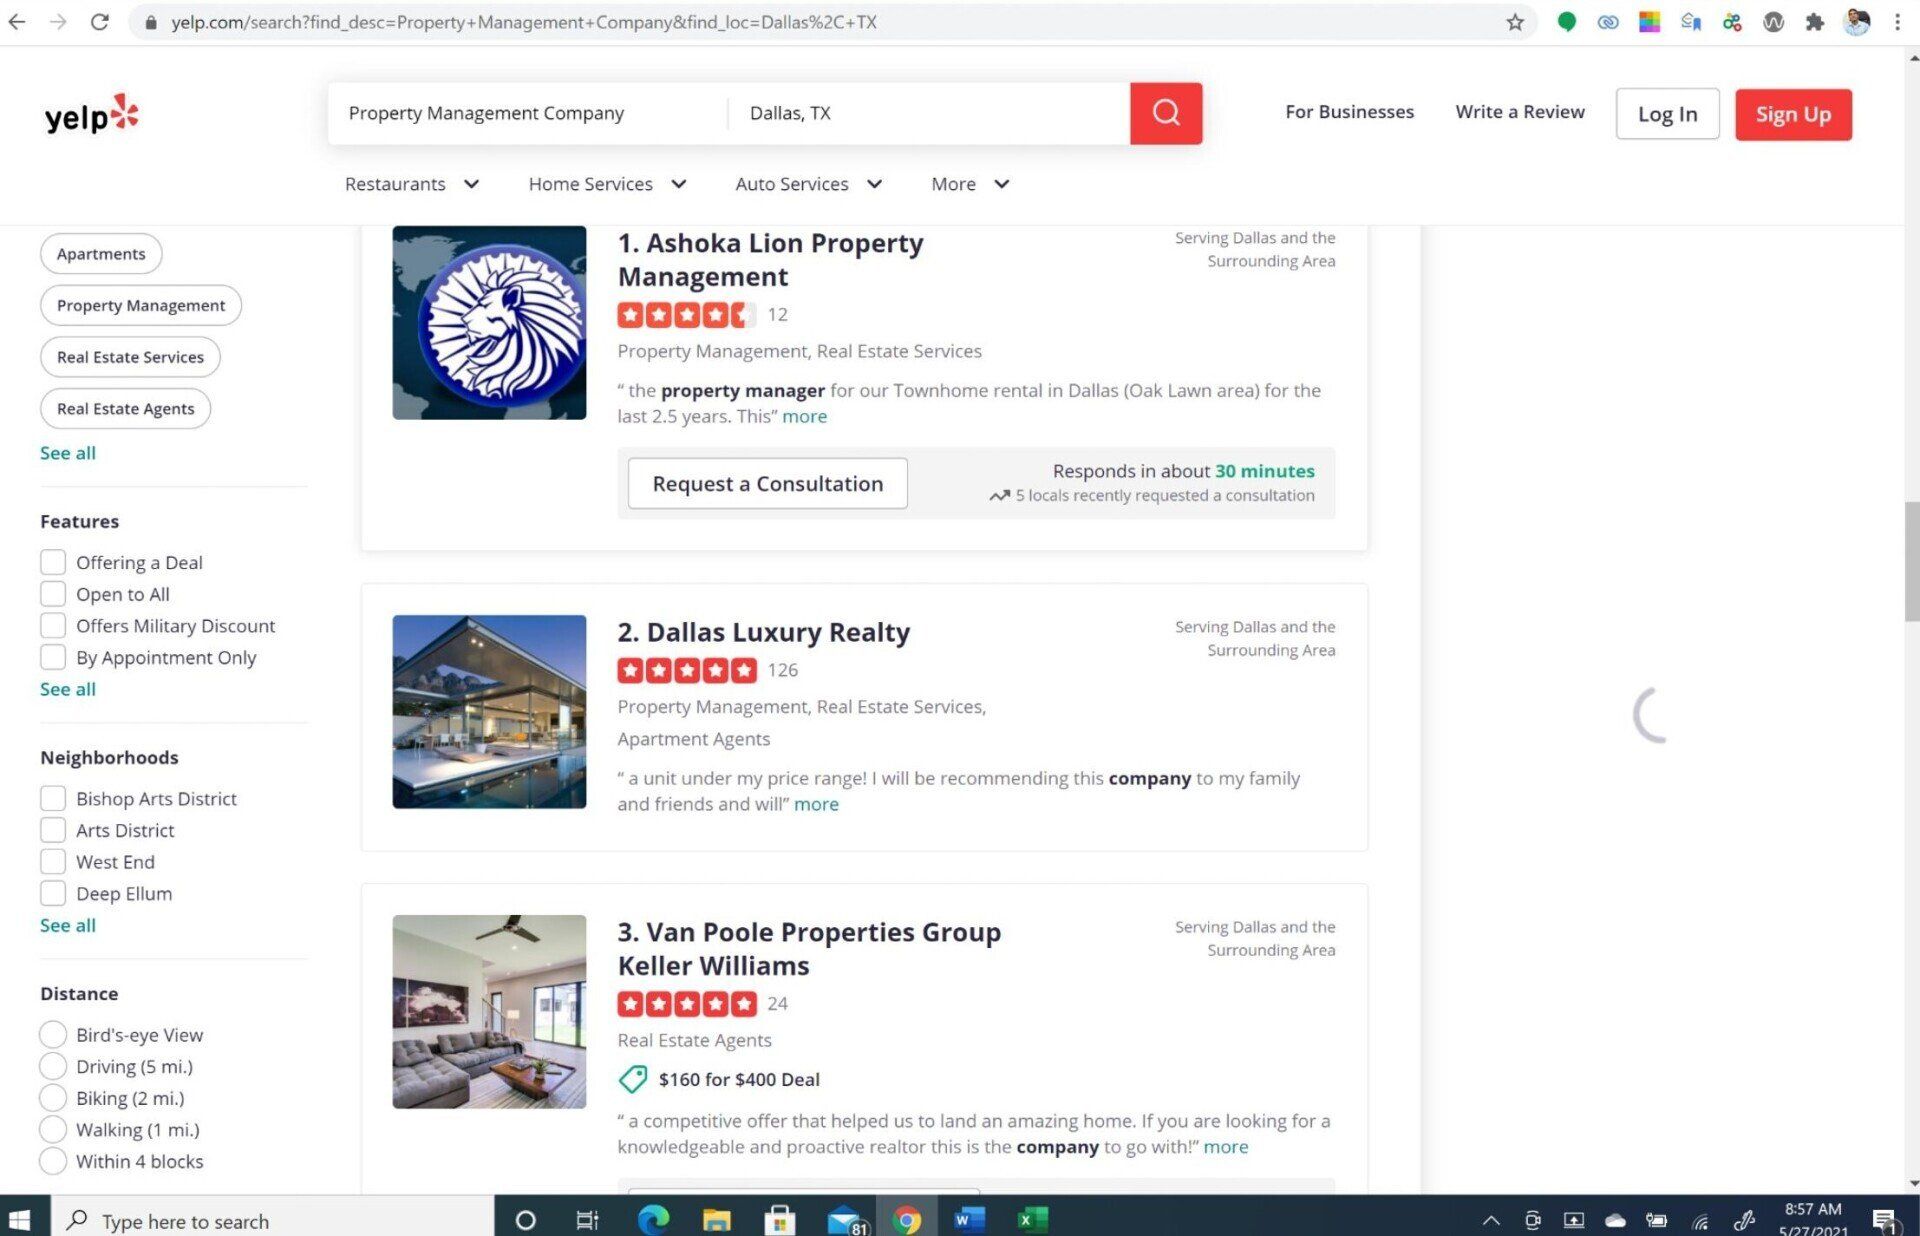The image size is (1920, 1236).
Task: Filter by Real Estate Services category
Action: pyautogui.click(x=130, y=357)
